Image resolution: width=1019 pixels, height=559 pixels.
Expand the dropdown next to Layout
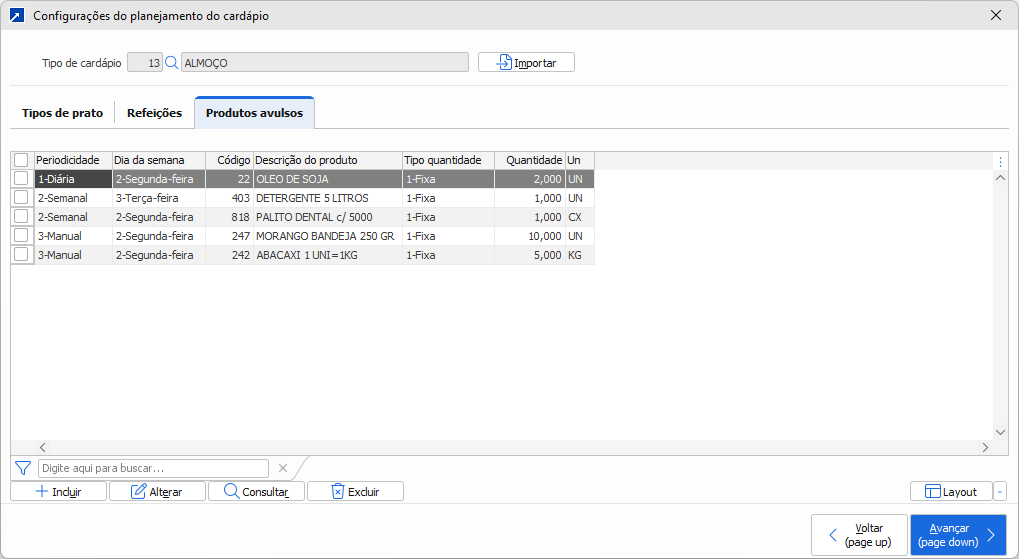pos(1000,492)
